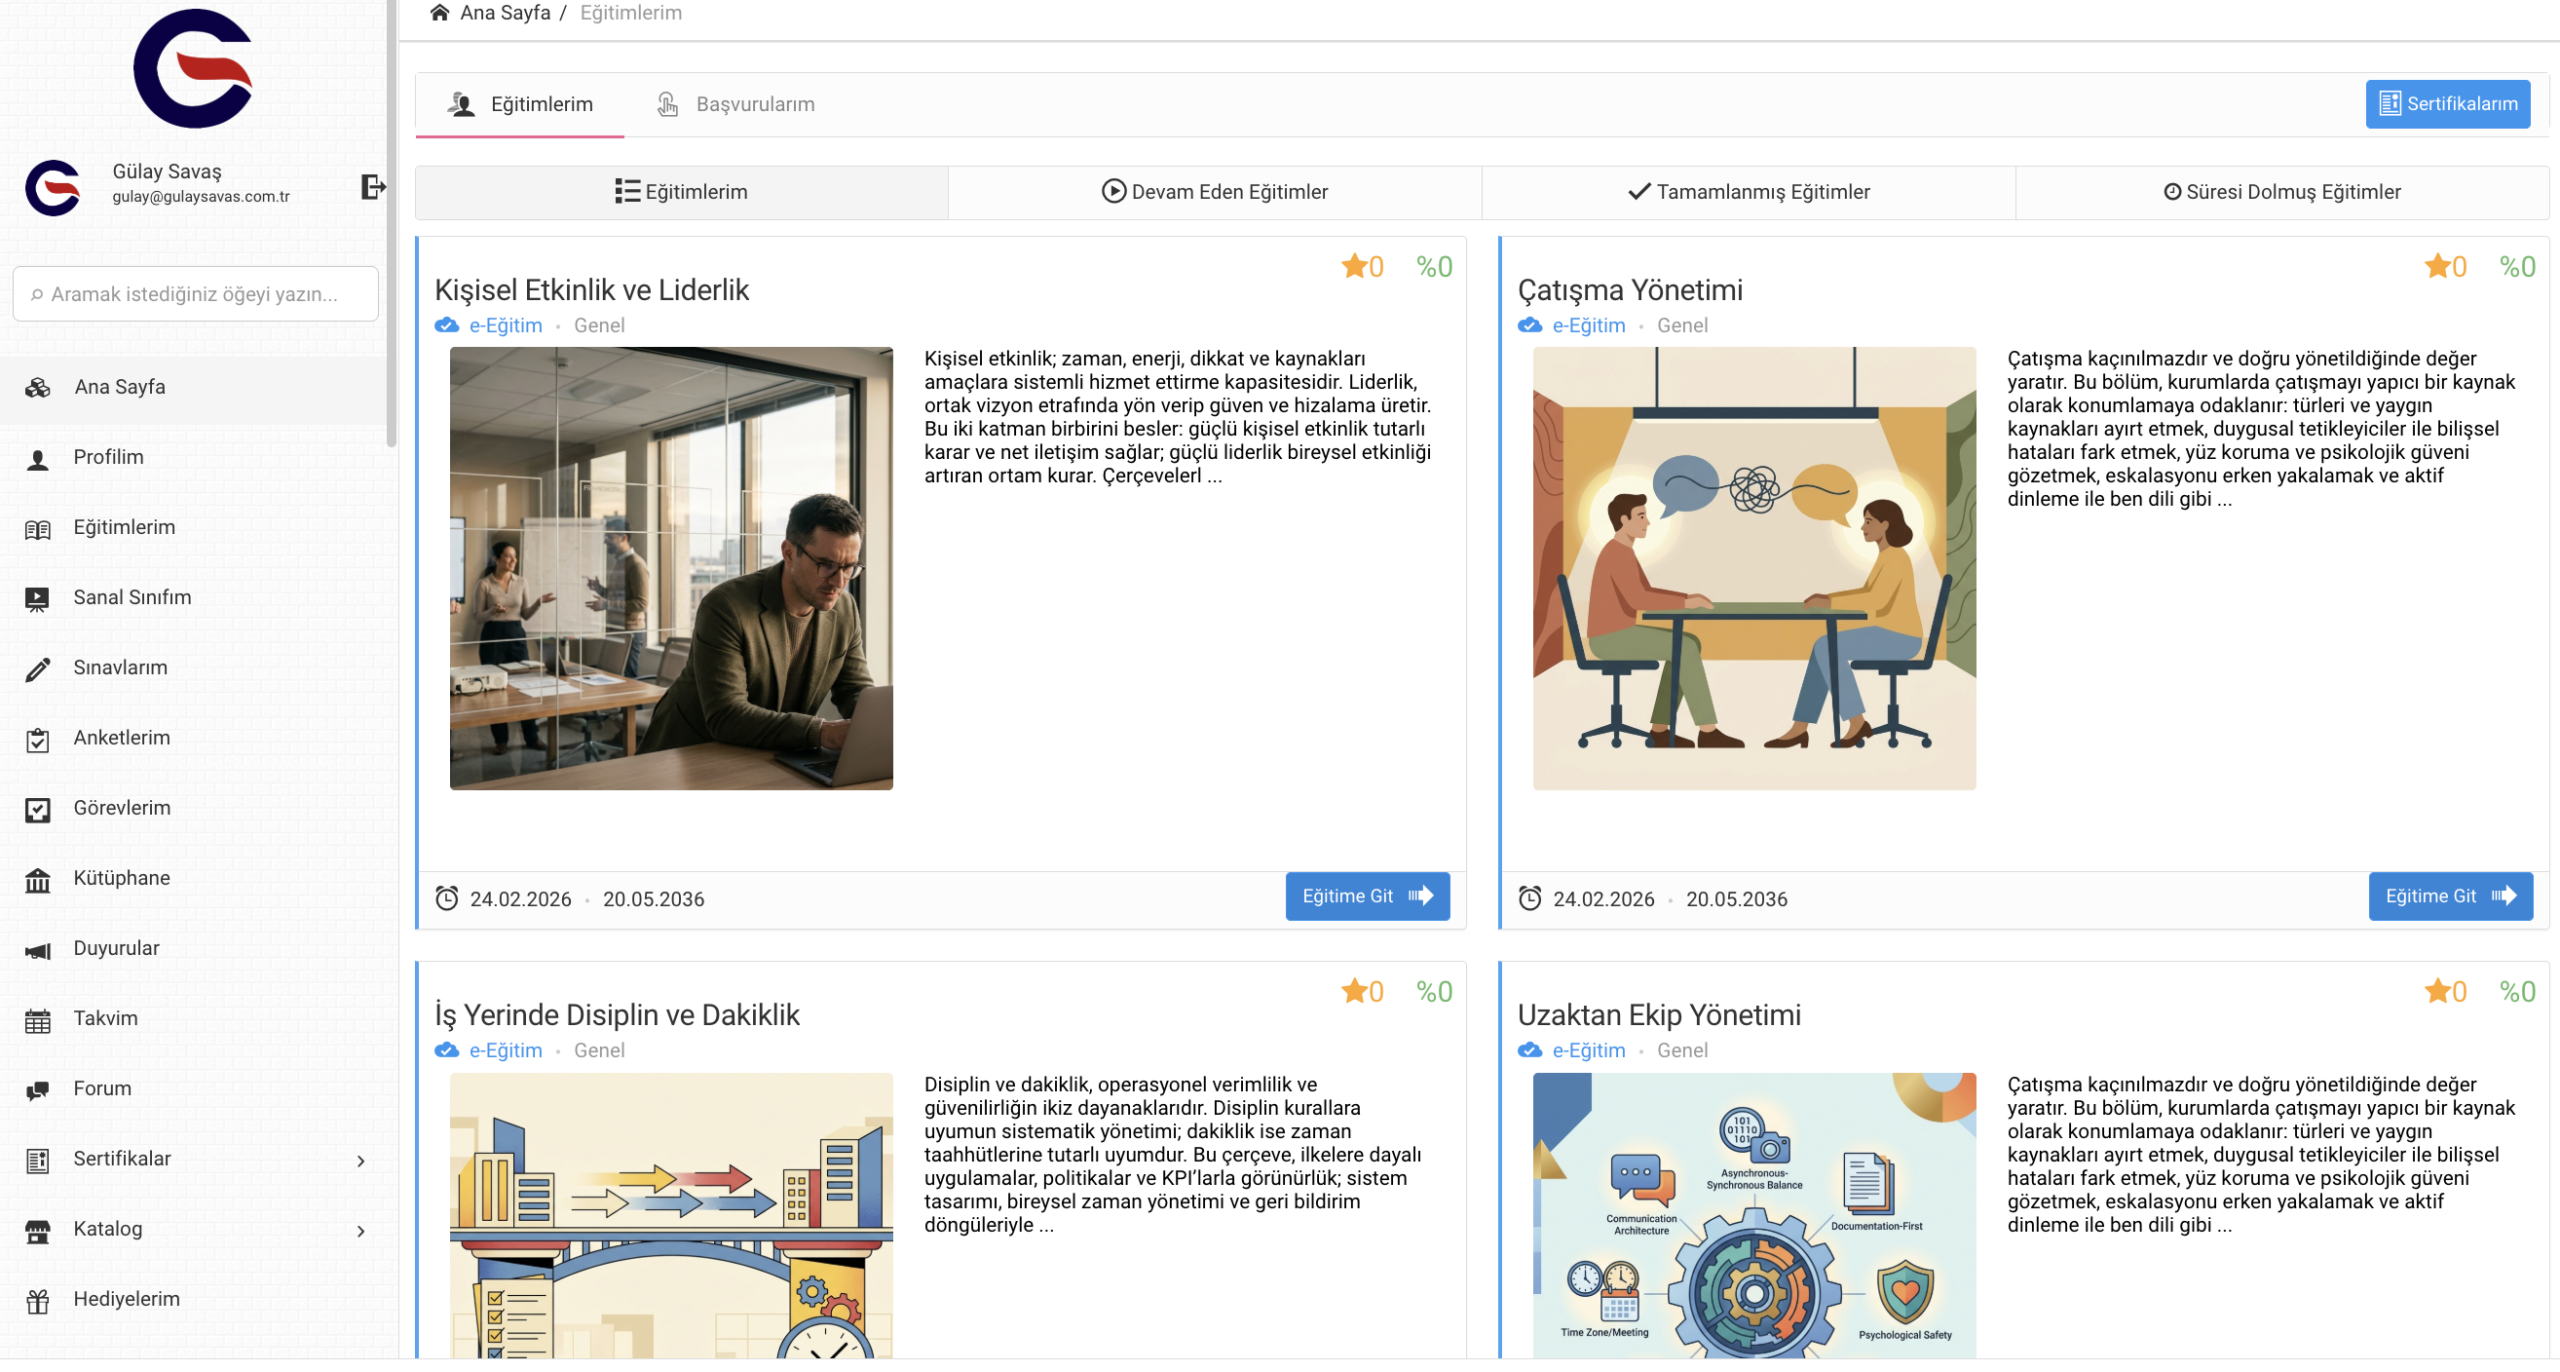
Task: Click the Disiplin ve Dakiklik course thumbnail
Action: [671, 1215]
